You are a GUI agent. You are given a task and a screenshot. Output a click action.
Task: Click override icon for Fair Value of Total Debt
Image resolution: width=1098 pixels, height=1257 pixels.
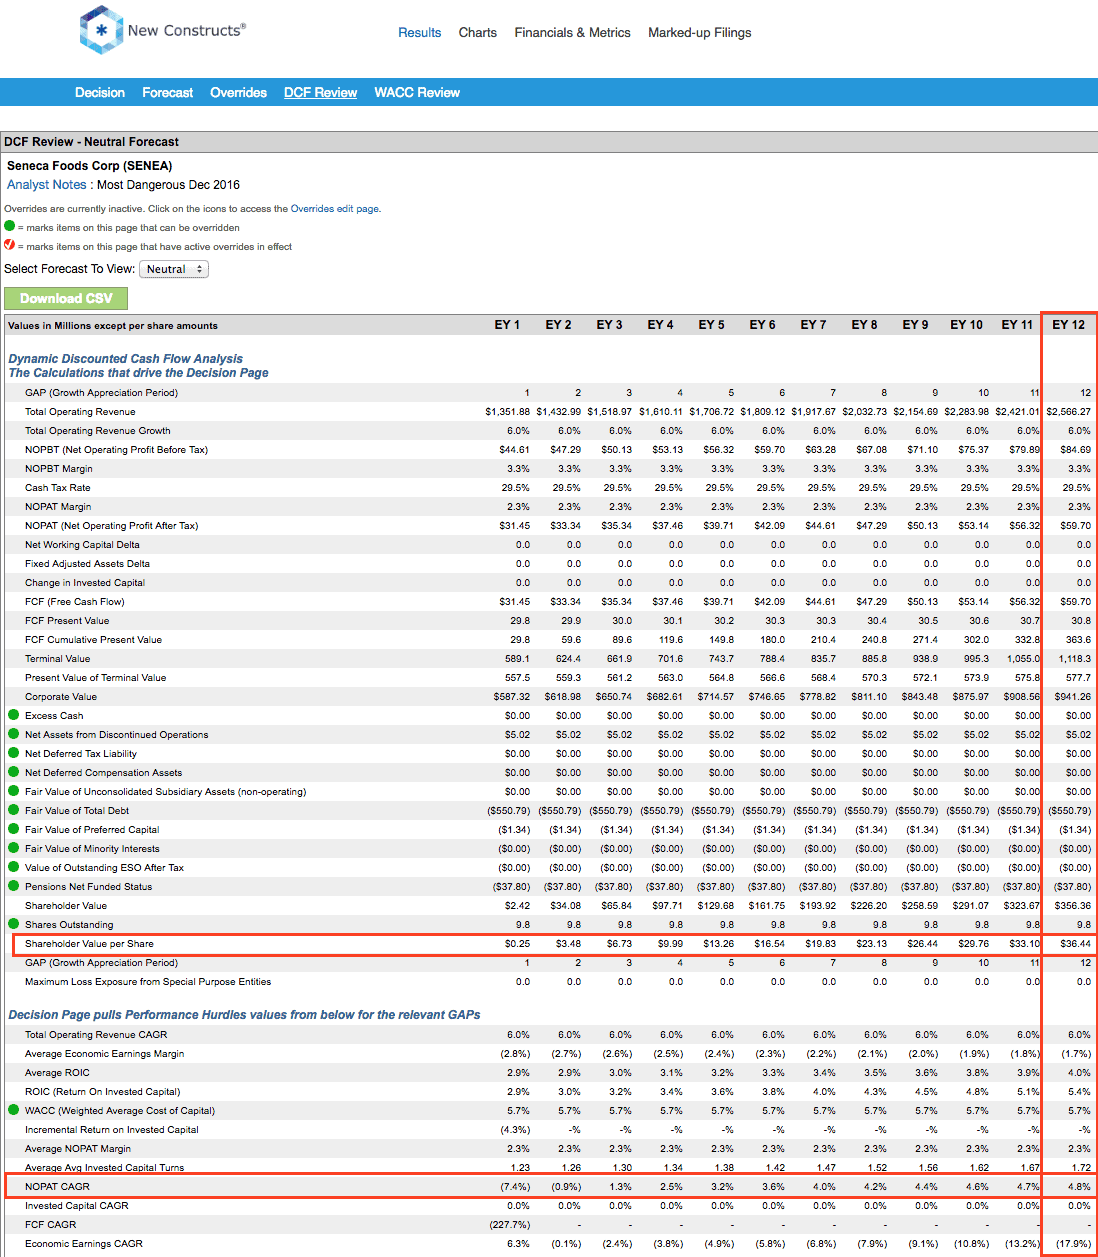pos(14,810)
